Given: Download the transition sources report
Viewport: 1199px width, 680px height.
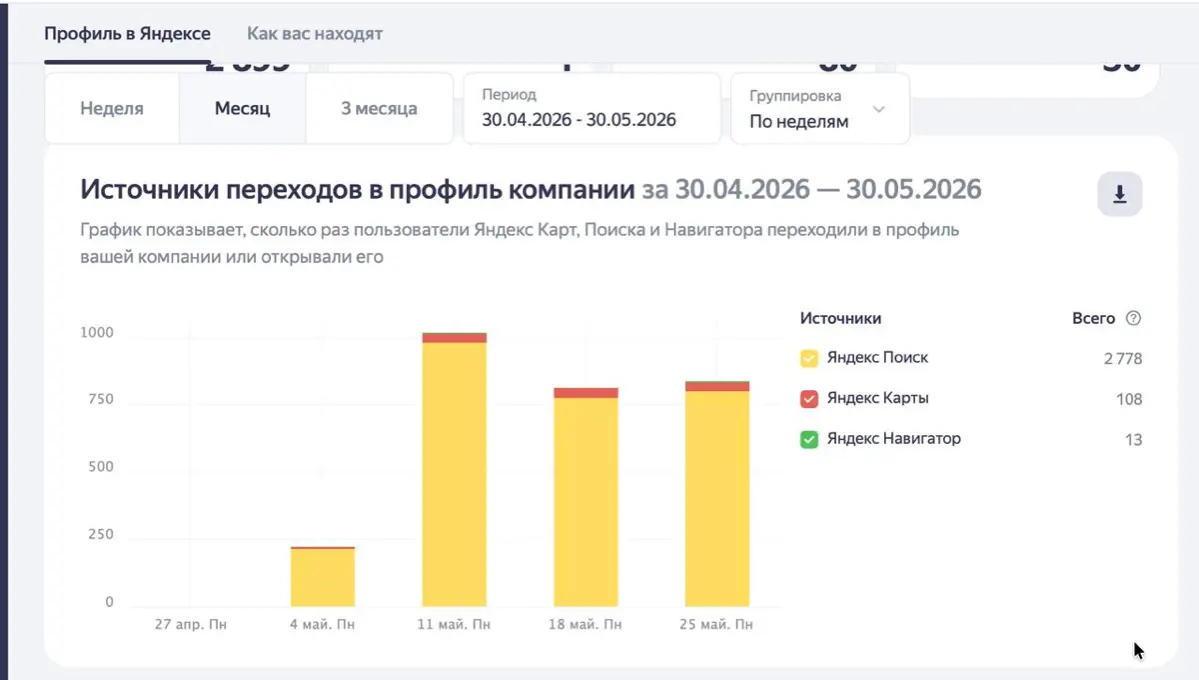Looking at the screenshot, I should click(1119, 194).
